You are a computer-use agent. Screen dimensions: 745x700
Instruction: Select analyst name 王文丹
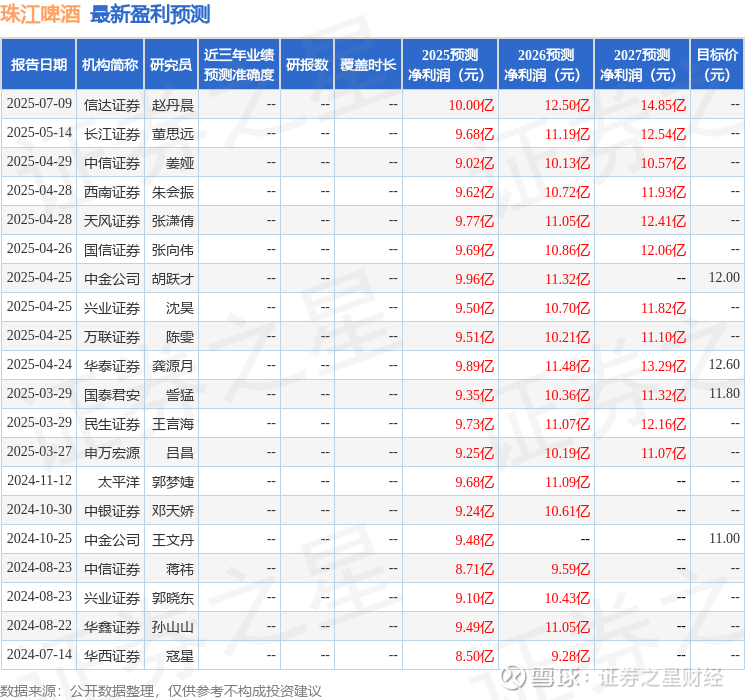pyautogui.click(x=173, y=540)
